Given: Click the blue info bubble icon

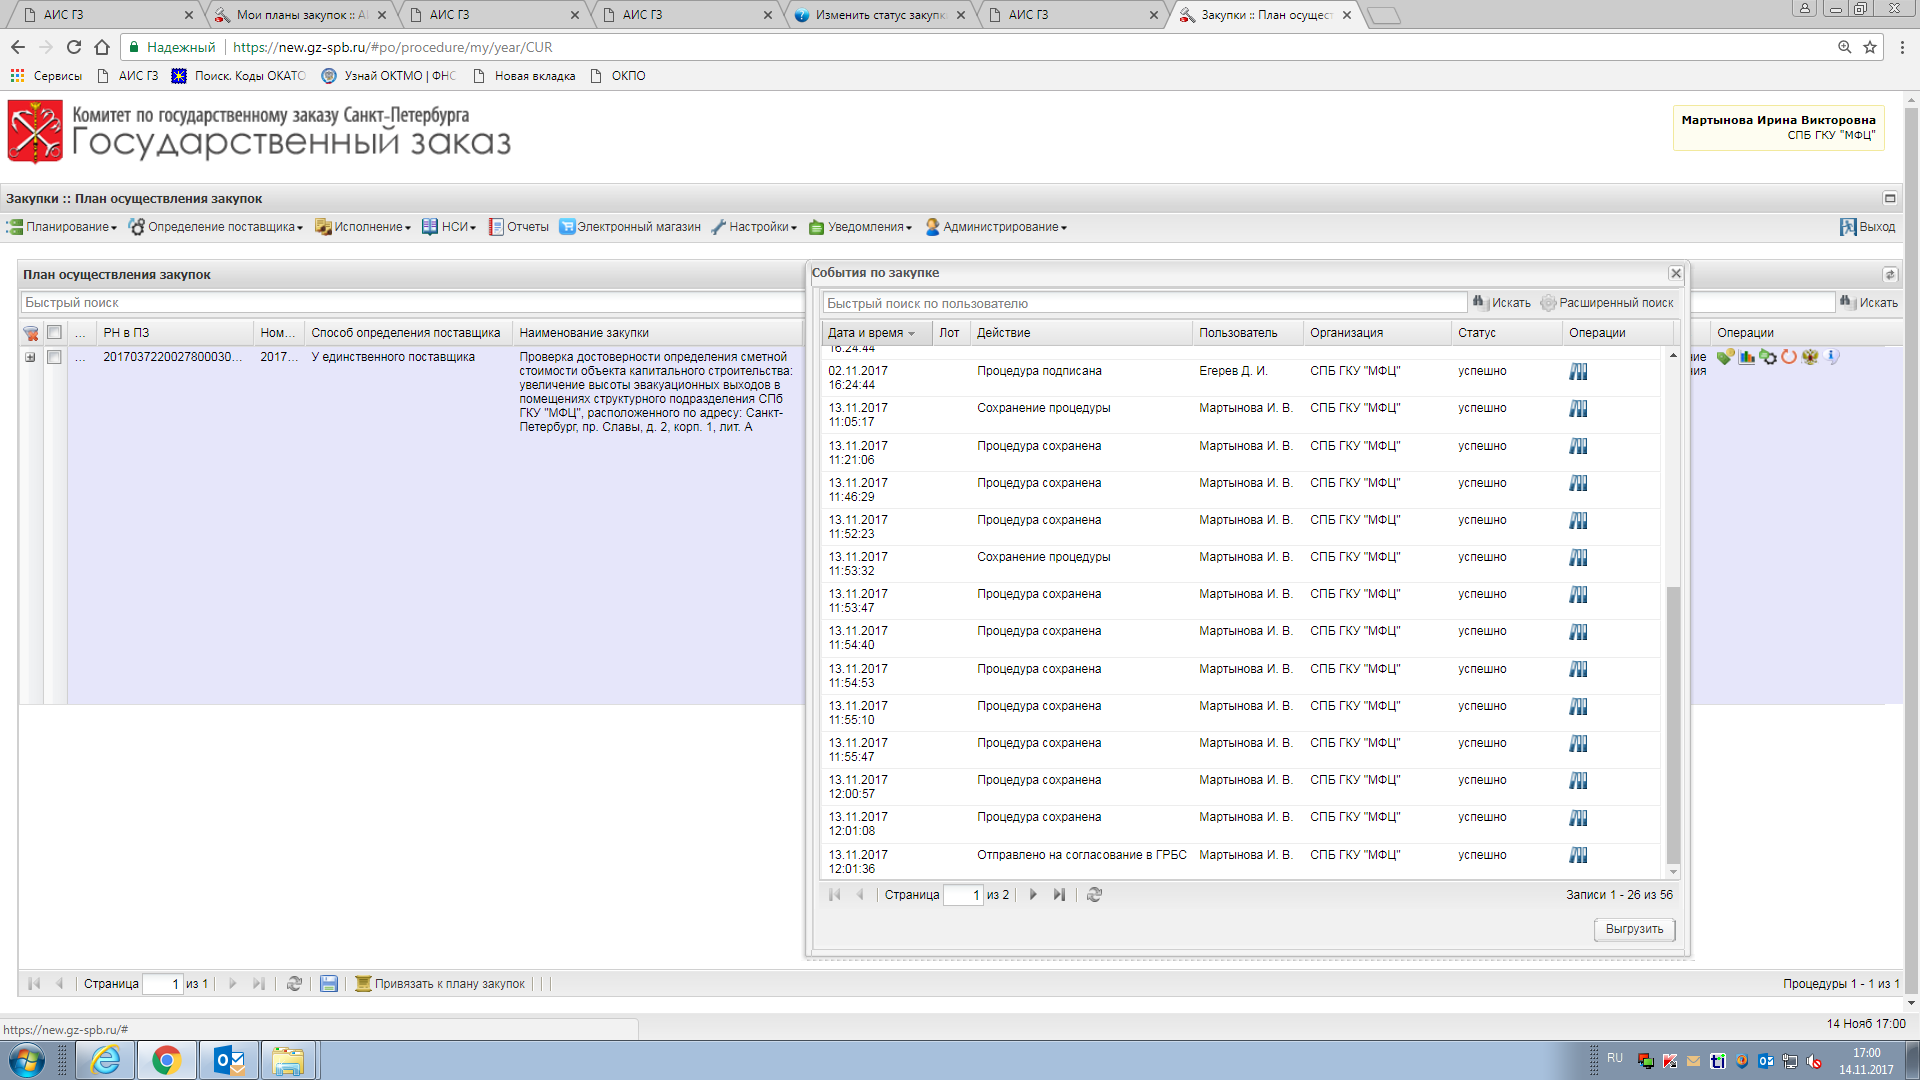Looking at the screenshot, I should pos(1832,357).
